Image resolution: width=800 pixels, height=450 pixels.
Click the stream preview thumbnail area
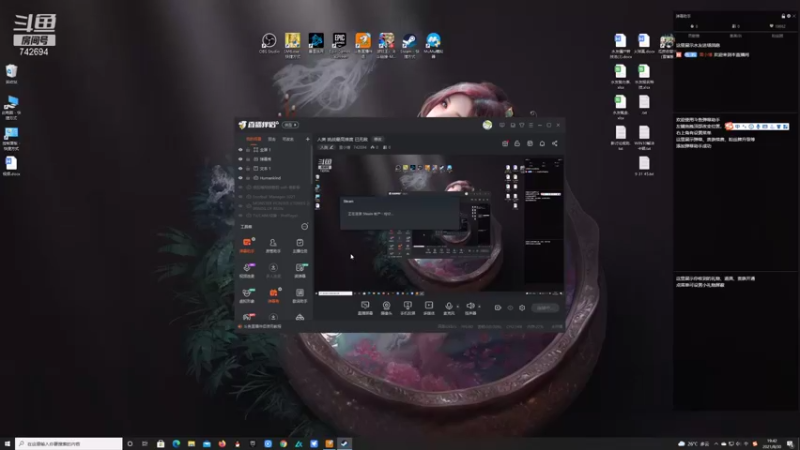pos(439,224)
